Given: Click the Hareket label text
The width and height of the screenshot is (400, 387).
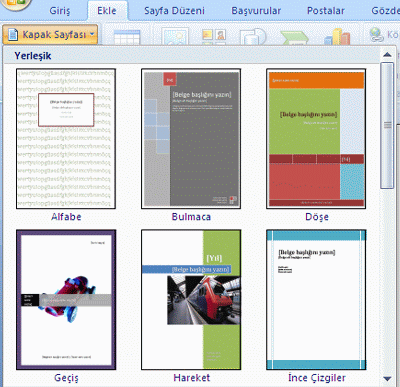Looking at the screenshot, I should [192, 378].
